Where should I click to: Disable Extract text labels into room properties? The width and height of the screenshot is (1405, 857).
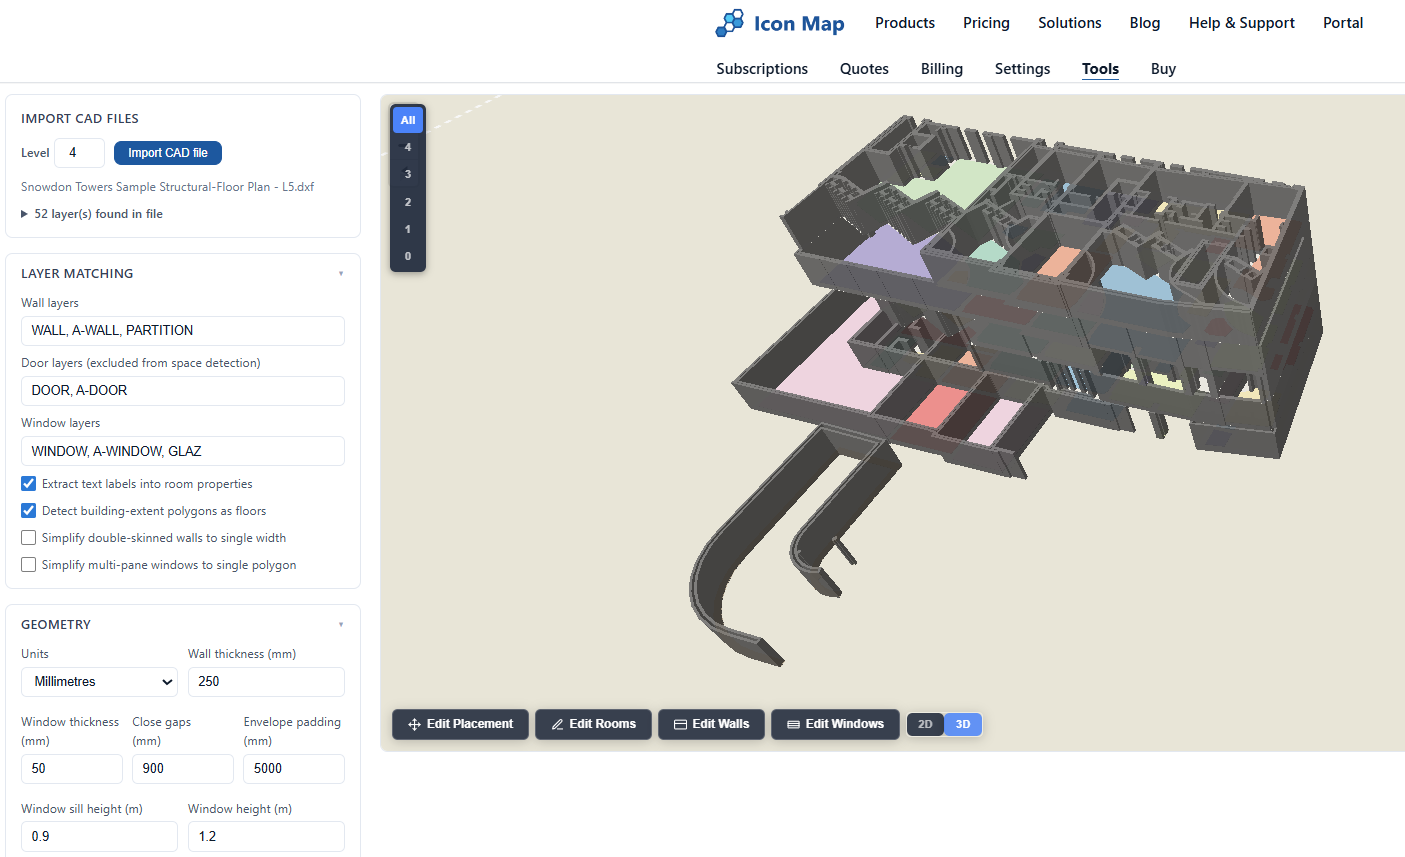[x=28, y=483]
